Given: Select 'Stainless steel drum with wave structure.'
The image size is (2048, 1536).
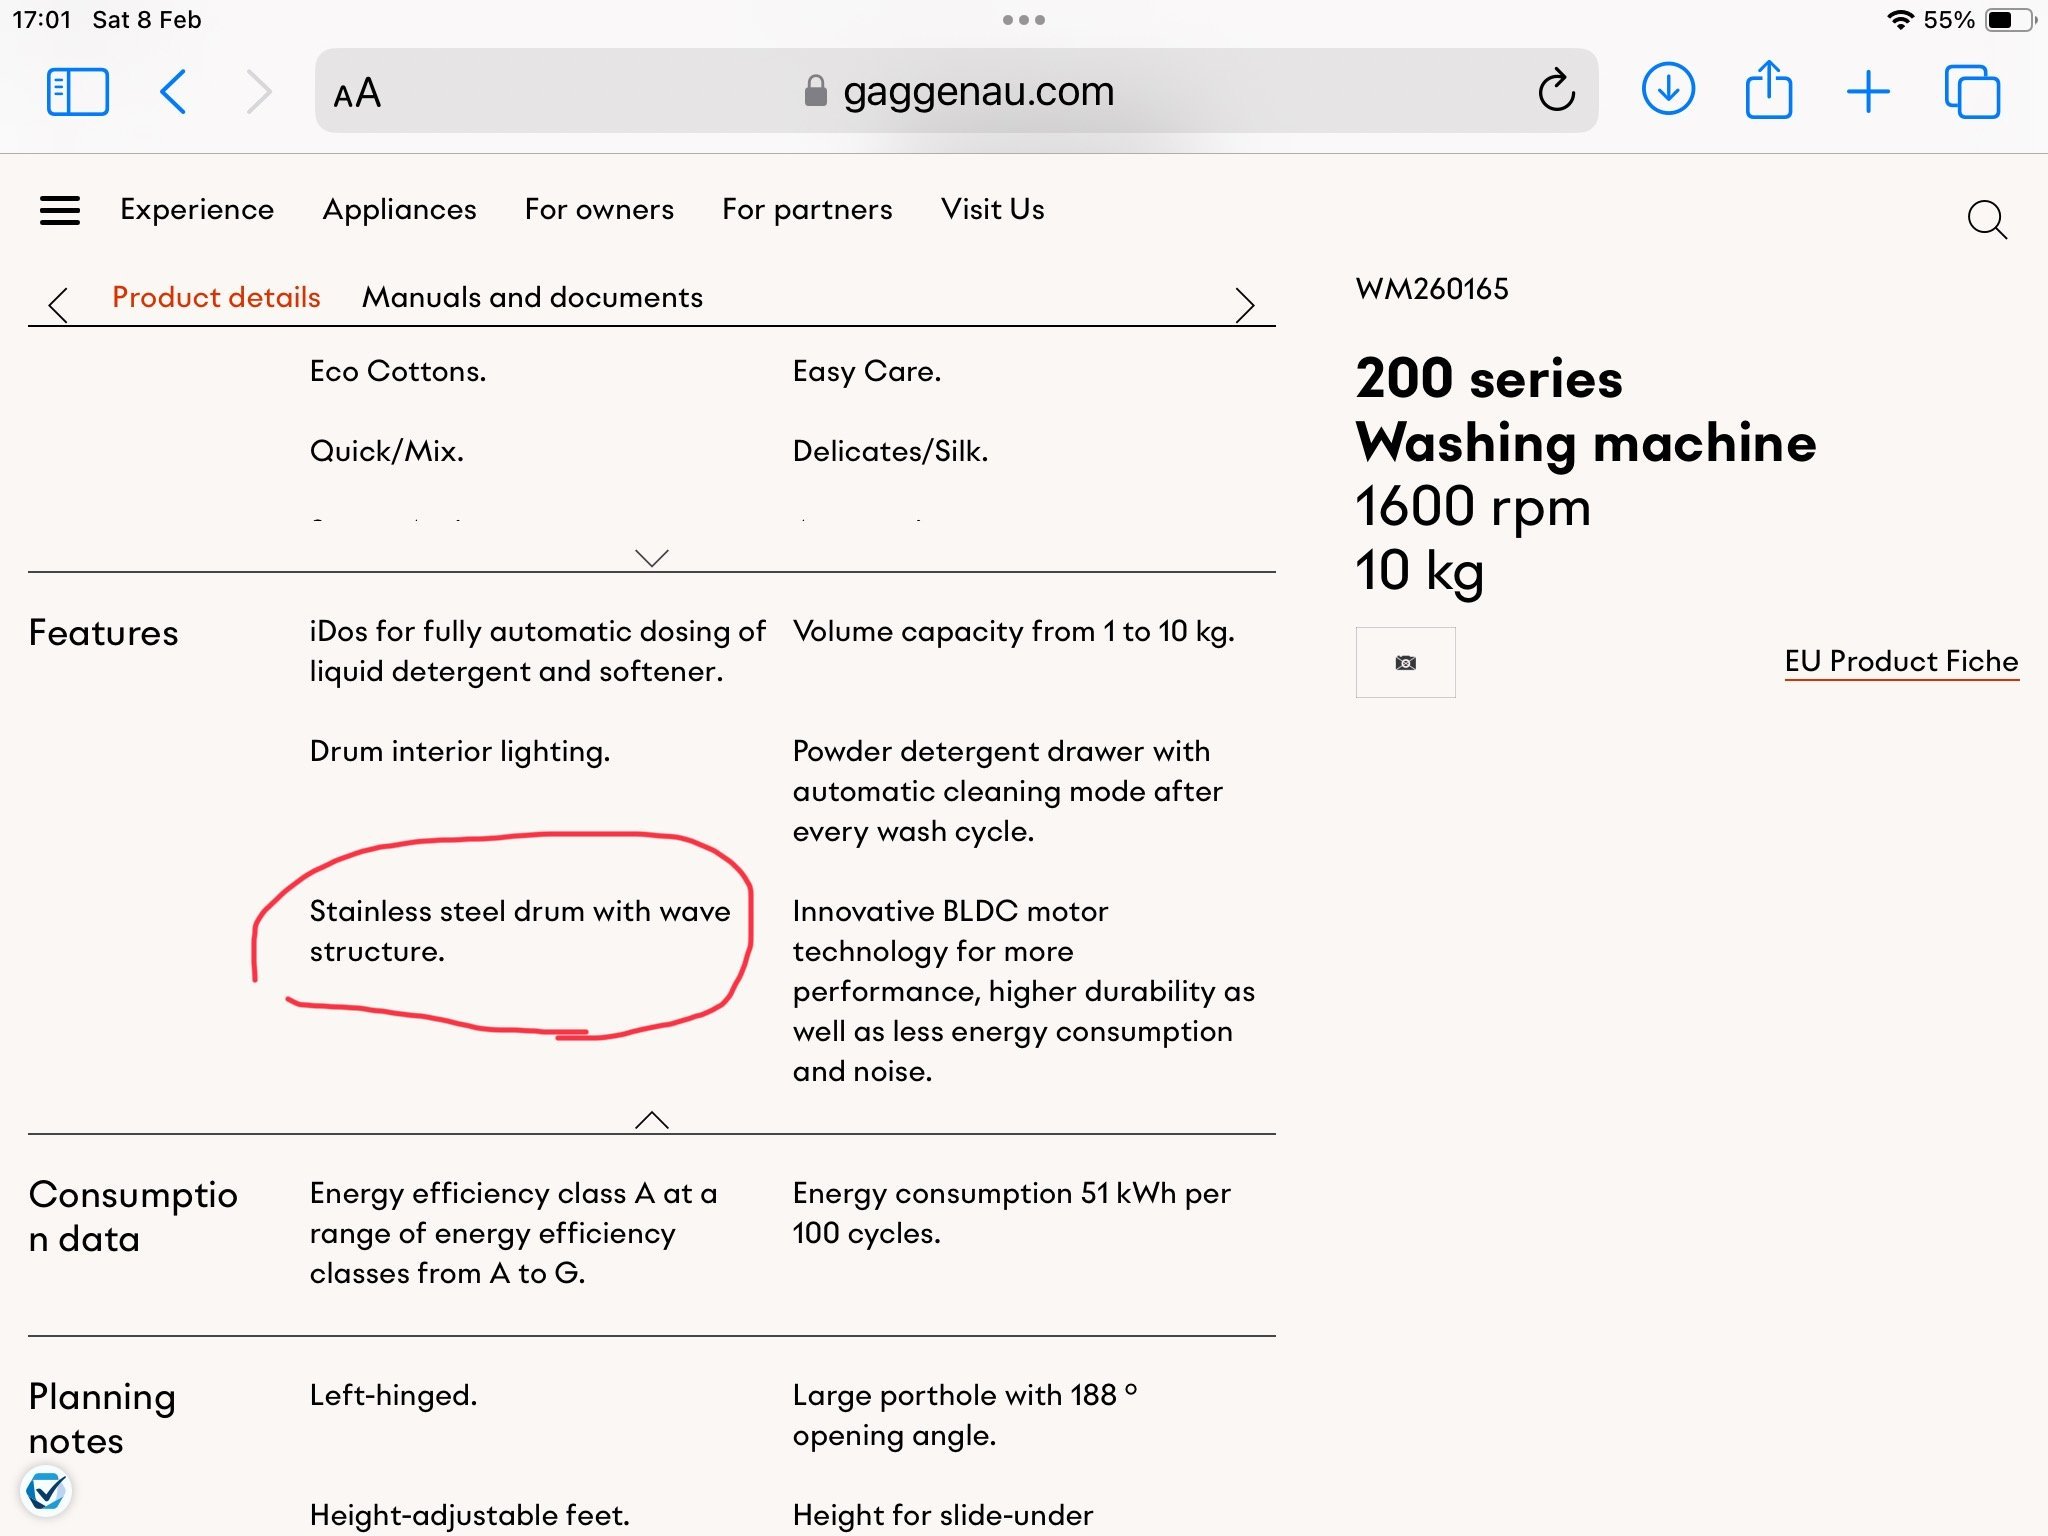Looking at the screenshot, I should pyautogui.click(x=520, y=931).
